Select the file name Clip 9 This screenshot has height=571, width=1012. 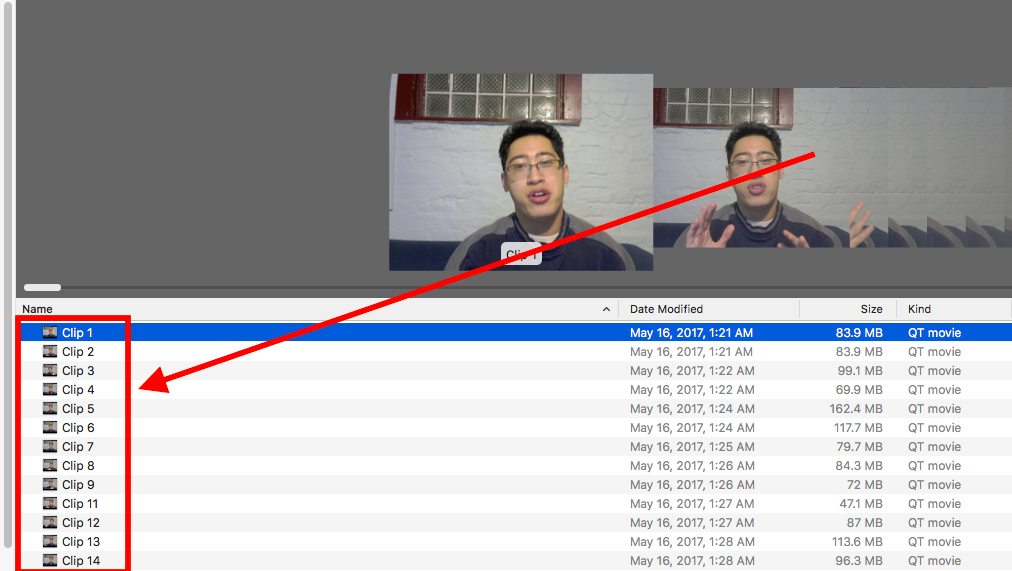click(78, 484)
